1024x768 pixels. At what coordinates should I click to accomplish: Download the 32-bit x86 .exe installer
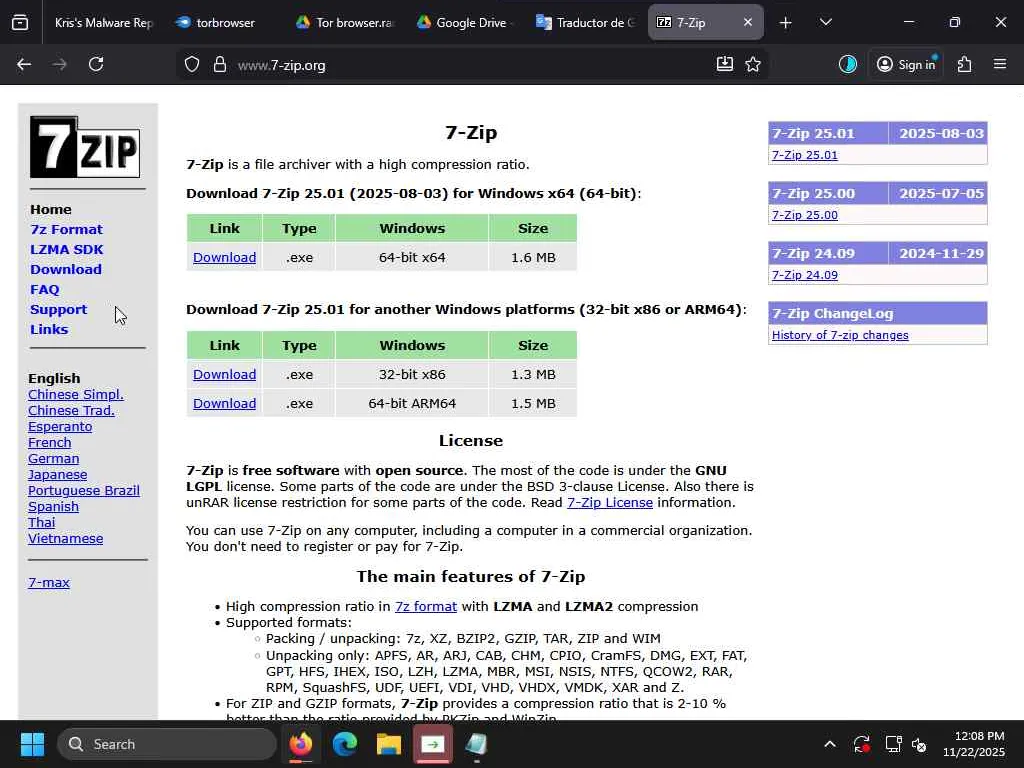tap(224, 374)
